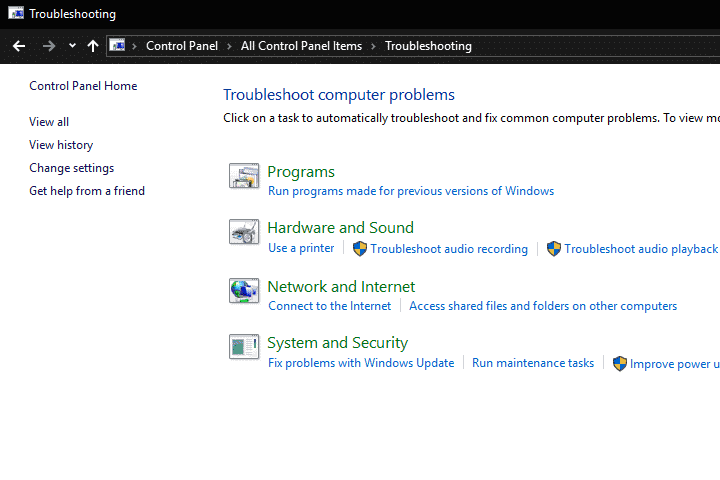Screen dimensions: 720x480
Task: Open Access shared files and folders link
Action: 543,306
